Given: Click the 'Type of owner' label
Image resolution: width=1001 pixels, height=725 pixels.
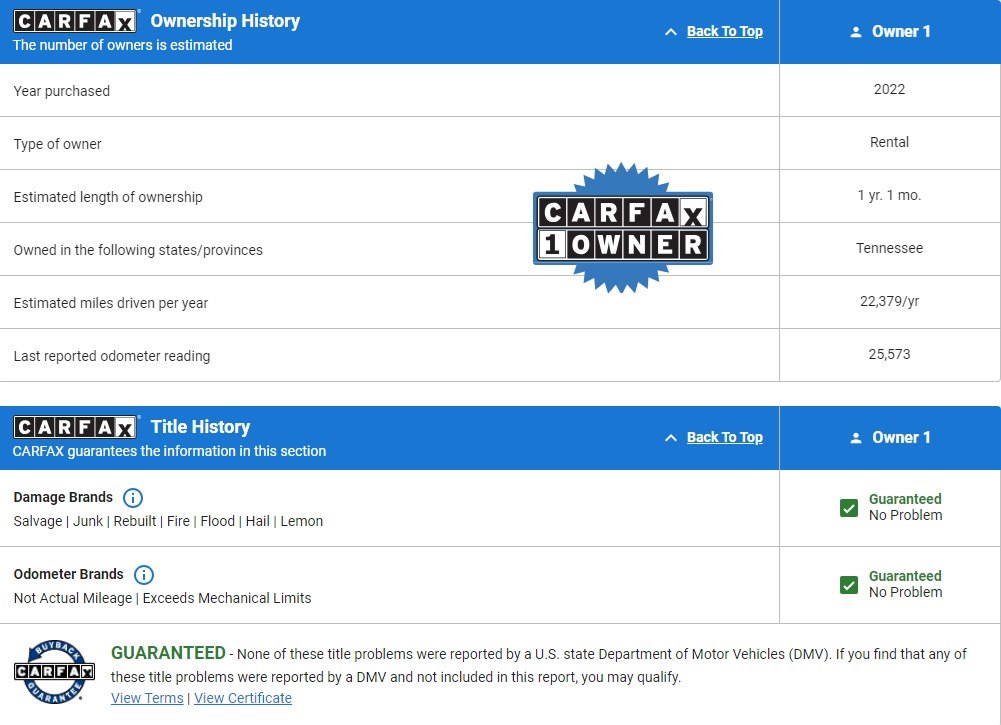Looking at the screenshot, I should pyautogui.click(x=57, y=144).
